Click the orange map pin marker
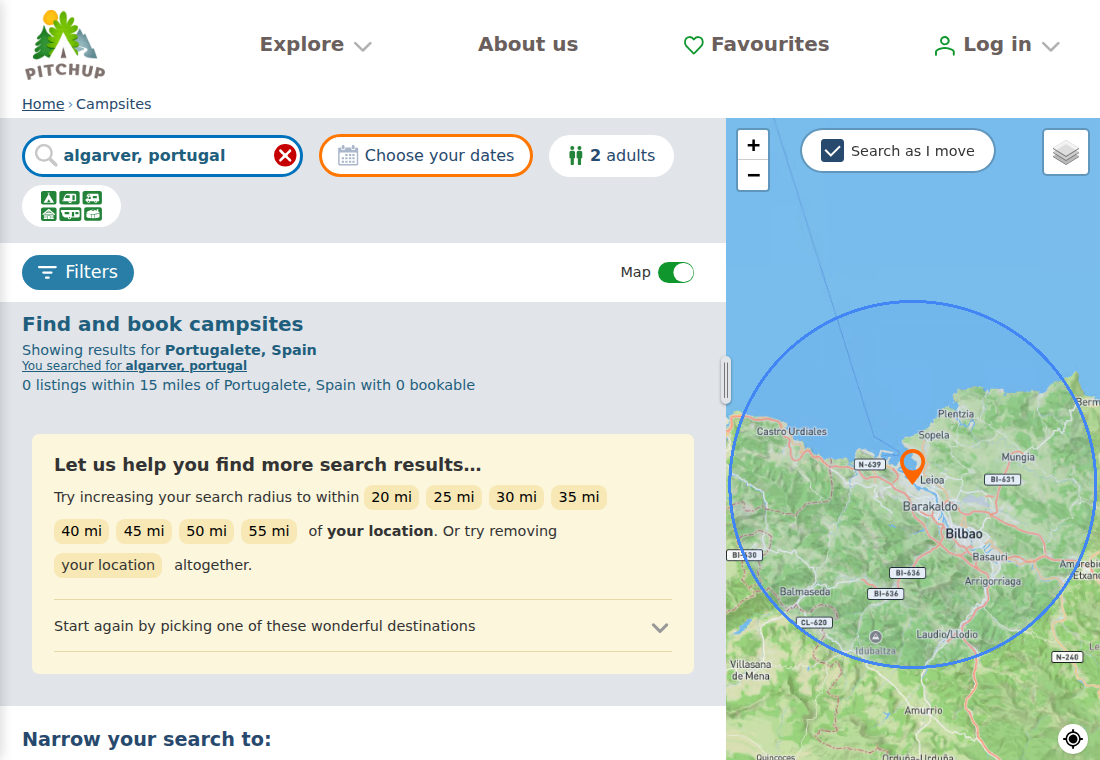This screenshot has height=760, width=1100. (x=912, y=466)
